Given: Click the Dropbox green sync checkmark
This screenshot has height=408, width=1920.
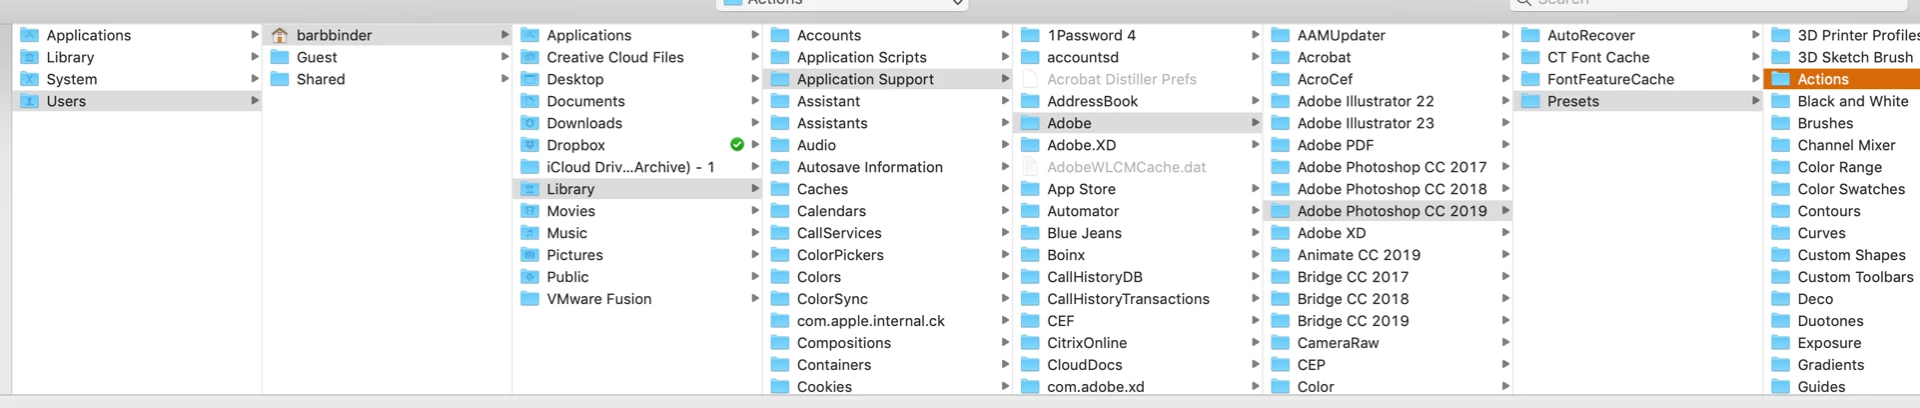Looking at the screenshot, I should pos(737,145).
